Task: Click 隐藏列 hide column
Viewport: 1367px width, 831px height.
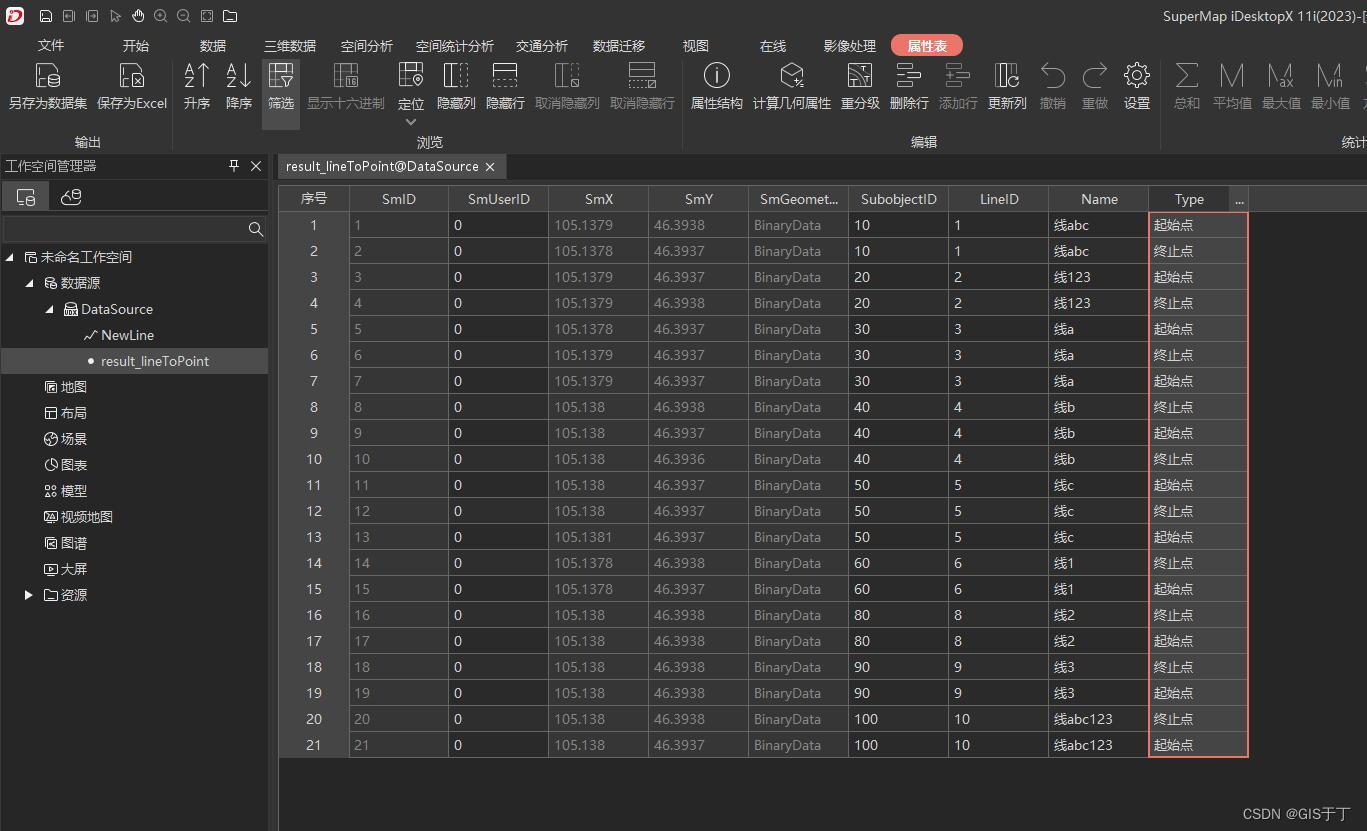Action: tap(456, 86)
